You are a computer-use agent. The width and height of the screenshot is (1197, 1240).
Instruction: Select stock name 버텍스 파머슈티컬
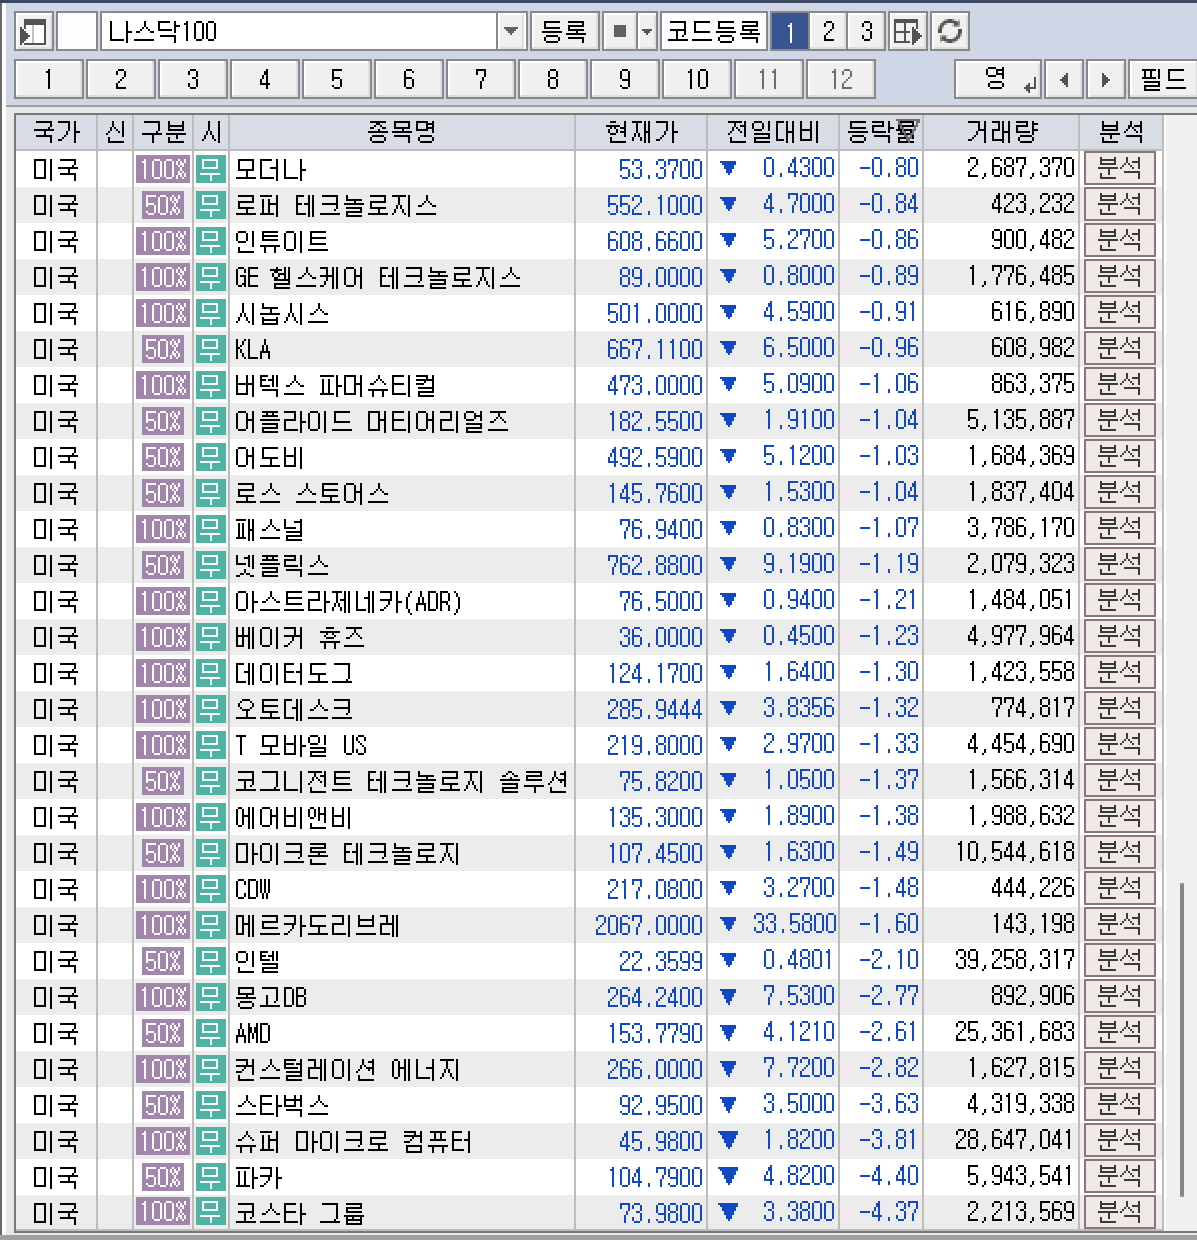[x=335, y=385]
